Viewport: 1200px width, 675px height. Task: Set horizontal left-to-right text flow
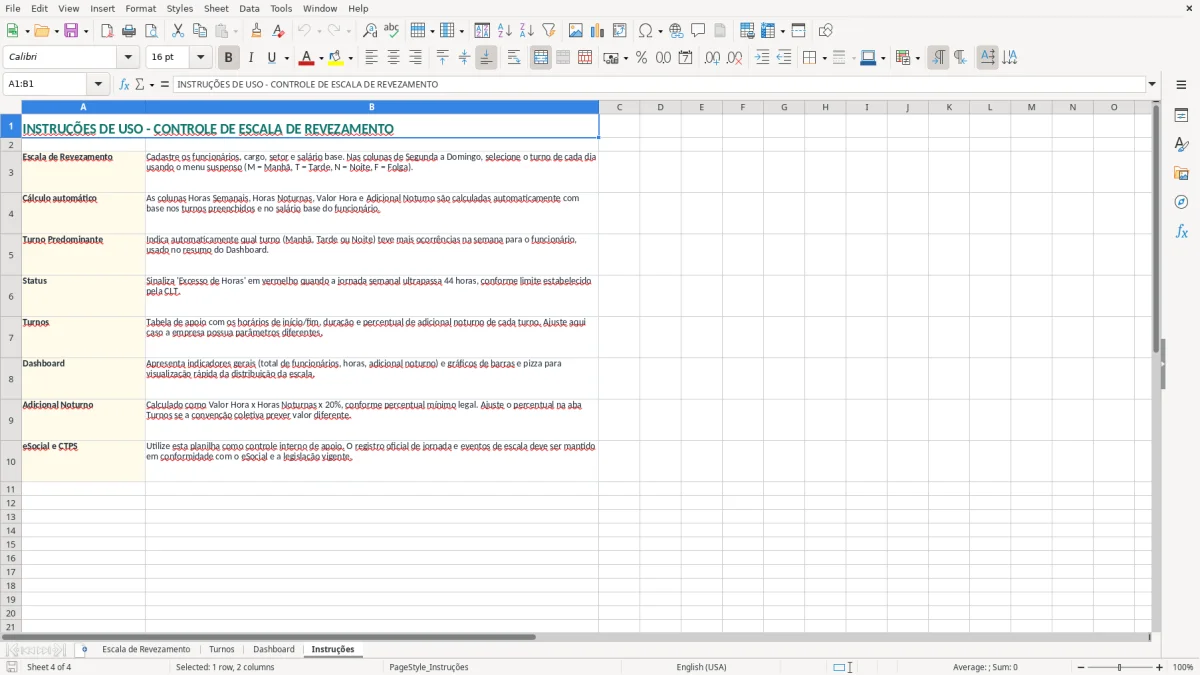click(987, 58)
